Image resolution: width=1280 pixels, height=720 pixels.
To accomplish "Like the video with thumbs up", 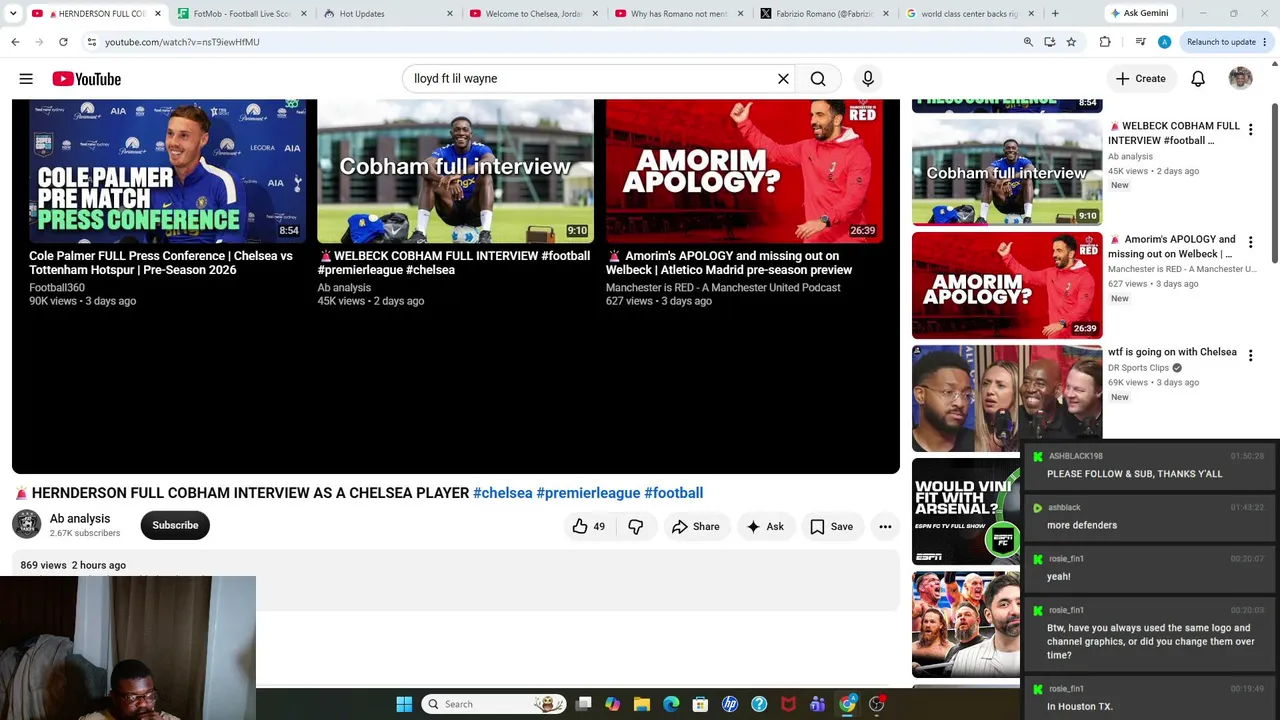I will pos(589,526).
